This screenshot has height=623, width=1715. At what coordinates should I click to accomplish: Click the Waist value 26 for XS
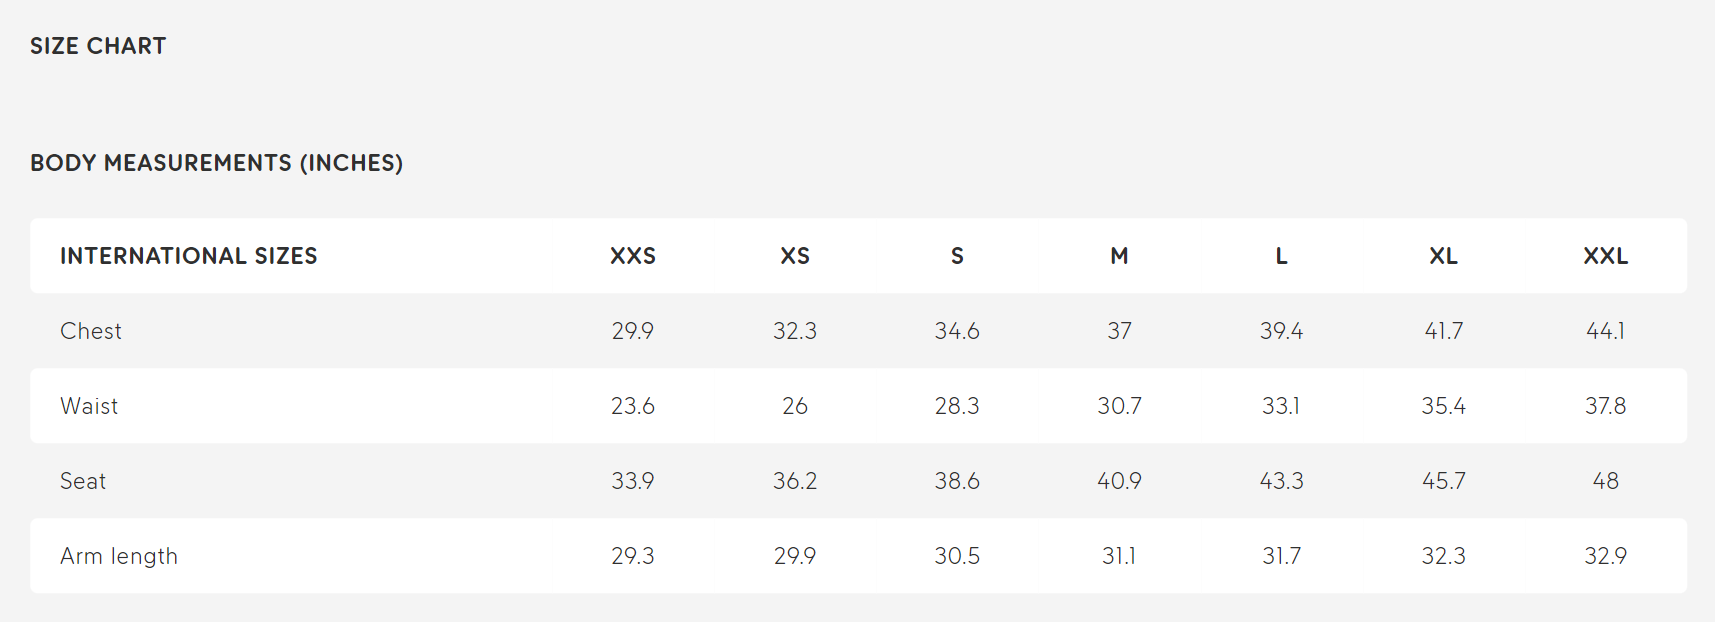[795, 406]
